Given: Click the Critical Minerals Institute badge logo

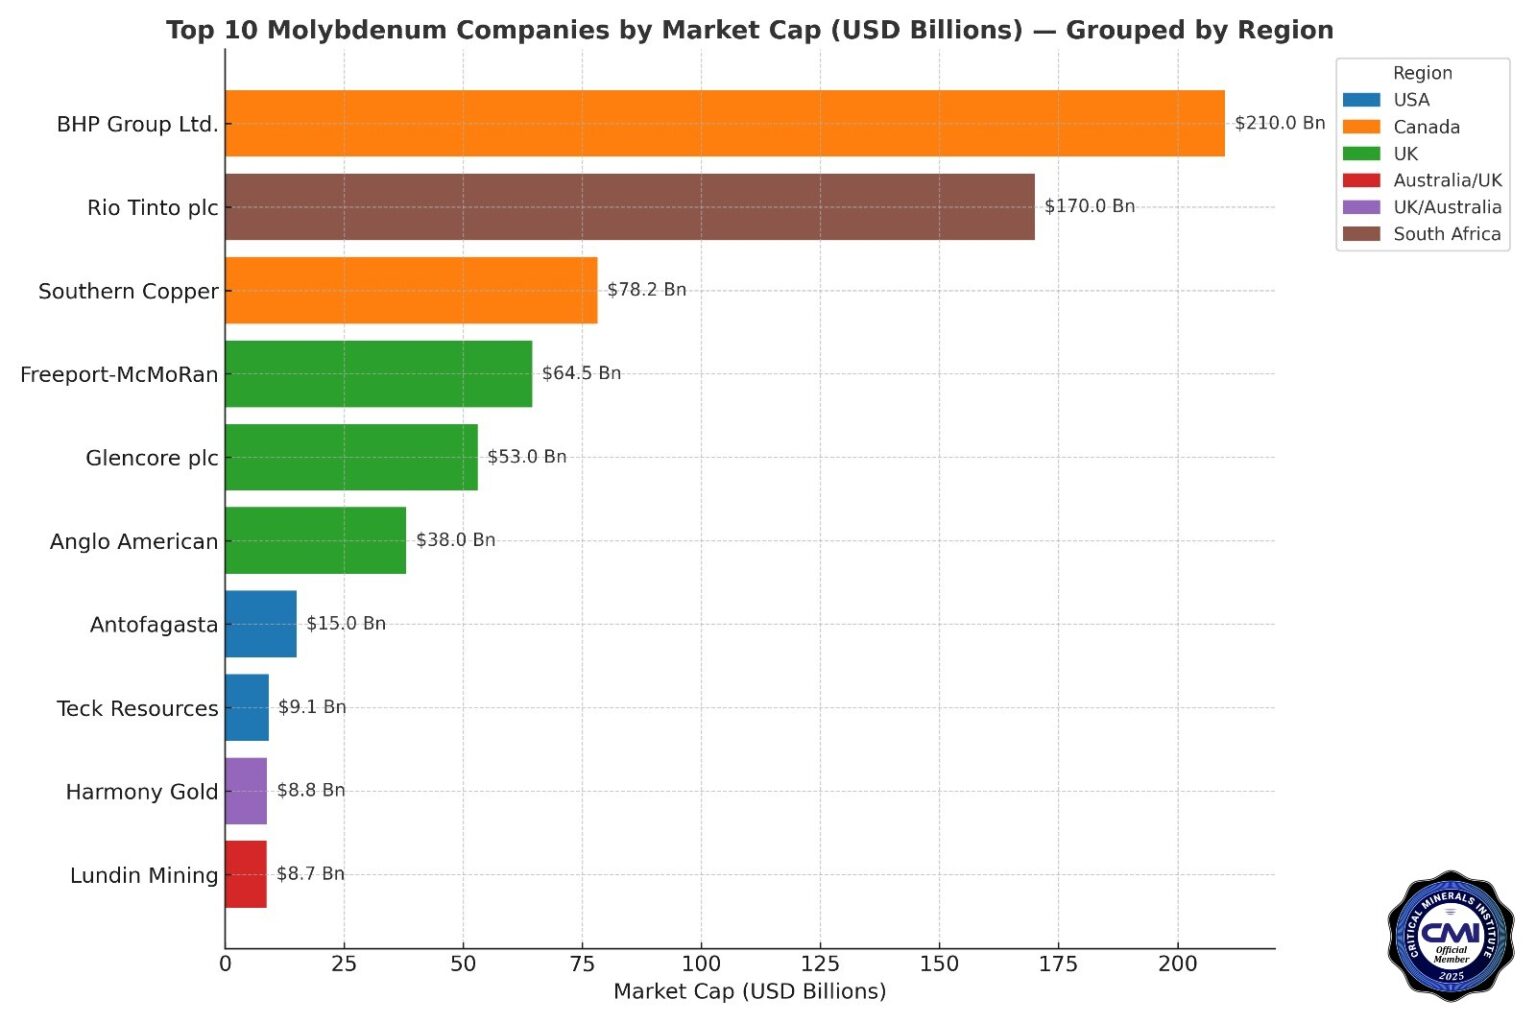Looking at the screenshot, I should coord(1450,936).
